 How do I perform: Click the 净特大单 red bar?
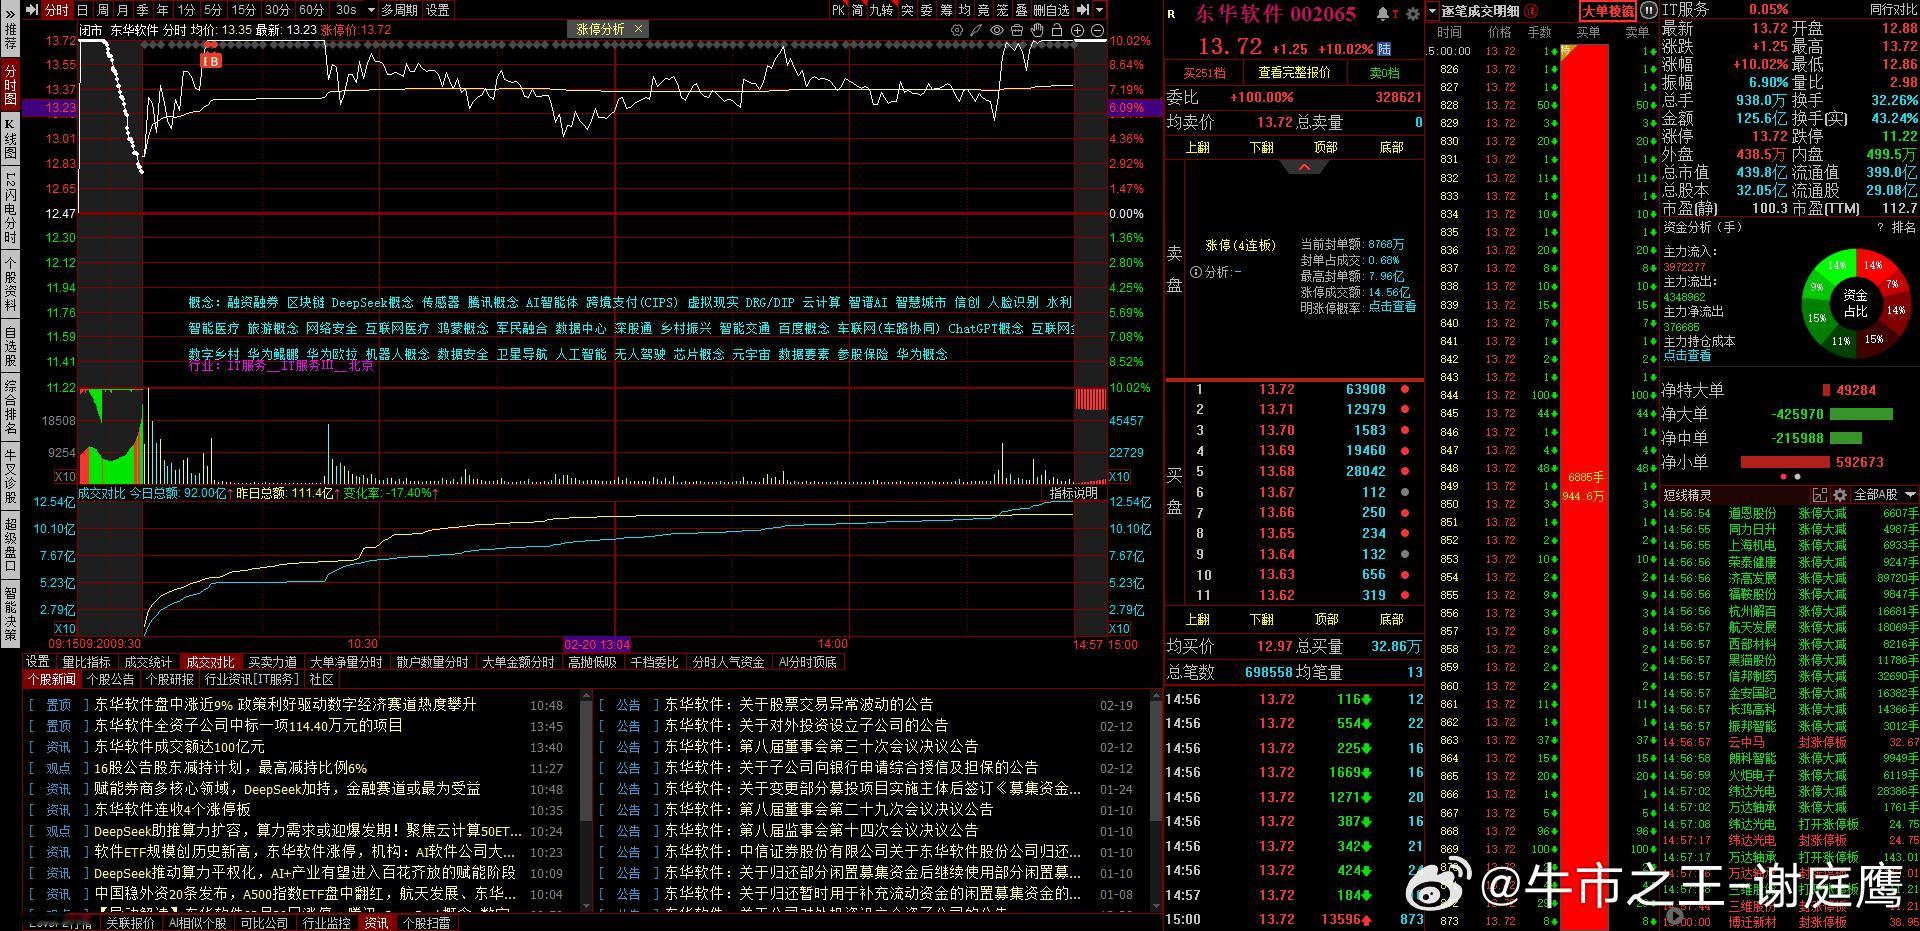(1827, 390)
